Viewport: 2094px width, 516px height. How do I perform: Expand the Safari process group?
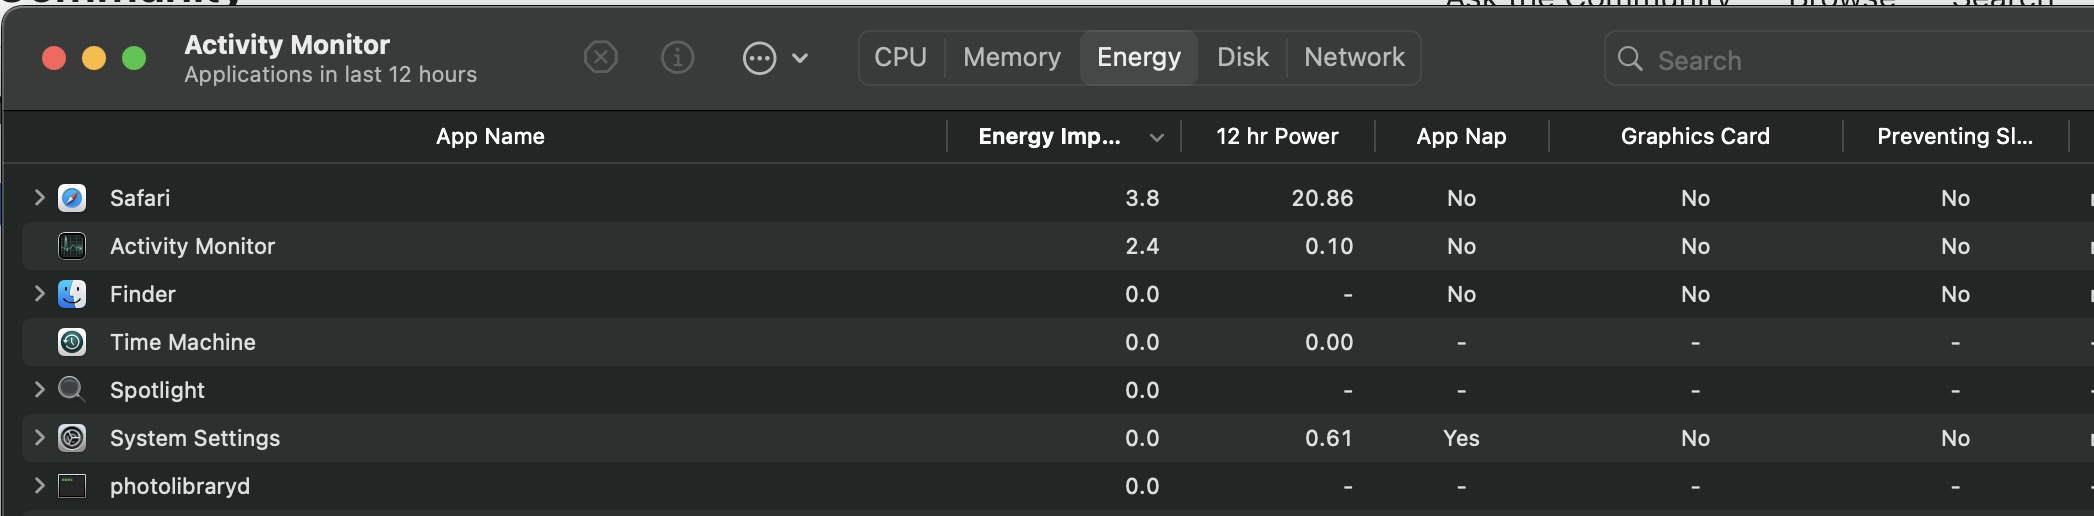pos(39,198)
